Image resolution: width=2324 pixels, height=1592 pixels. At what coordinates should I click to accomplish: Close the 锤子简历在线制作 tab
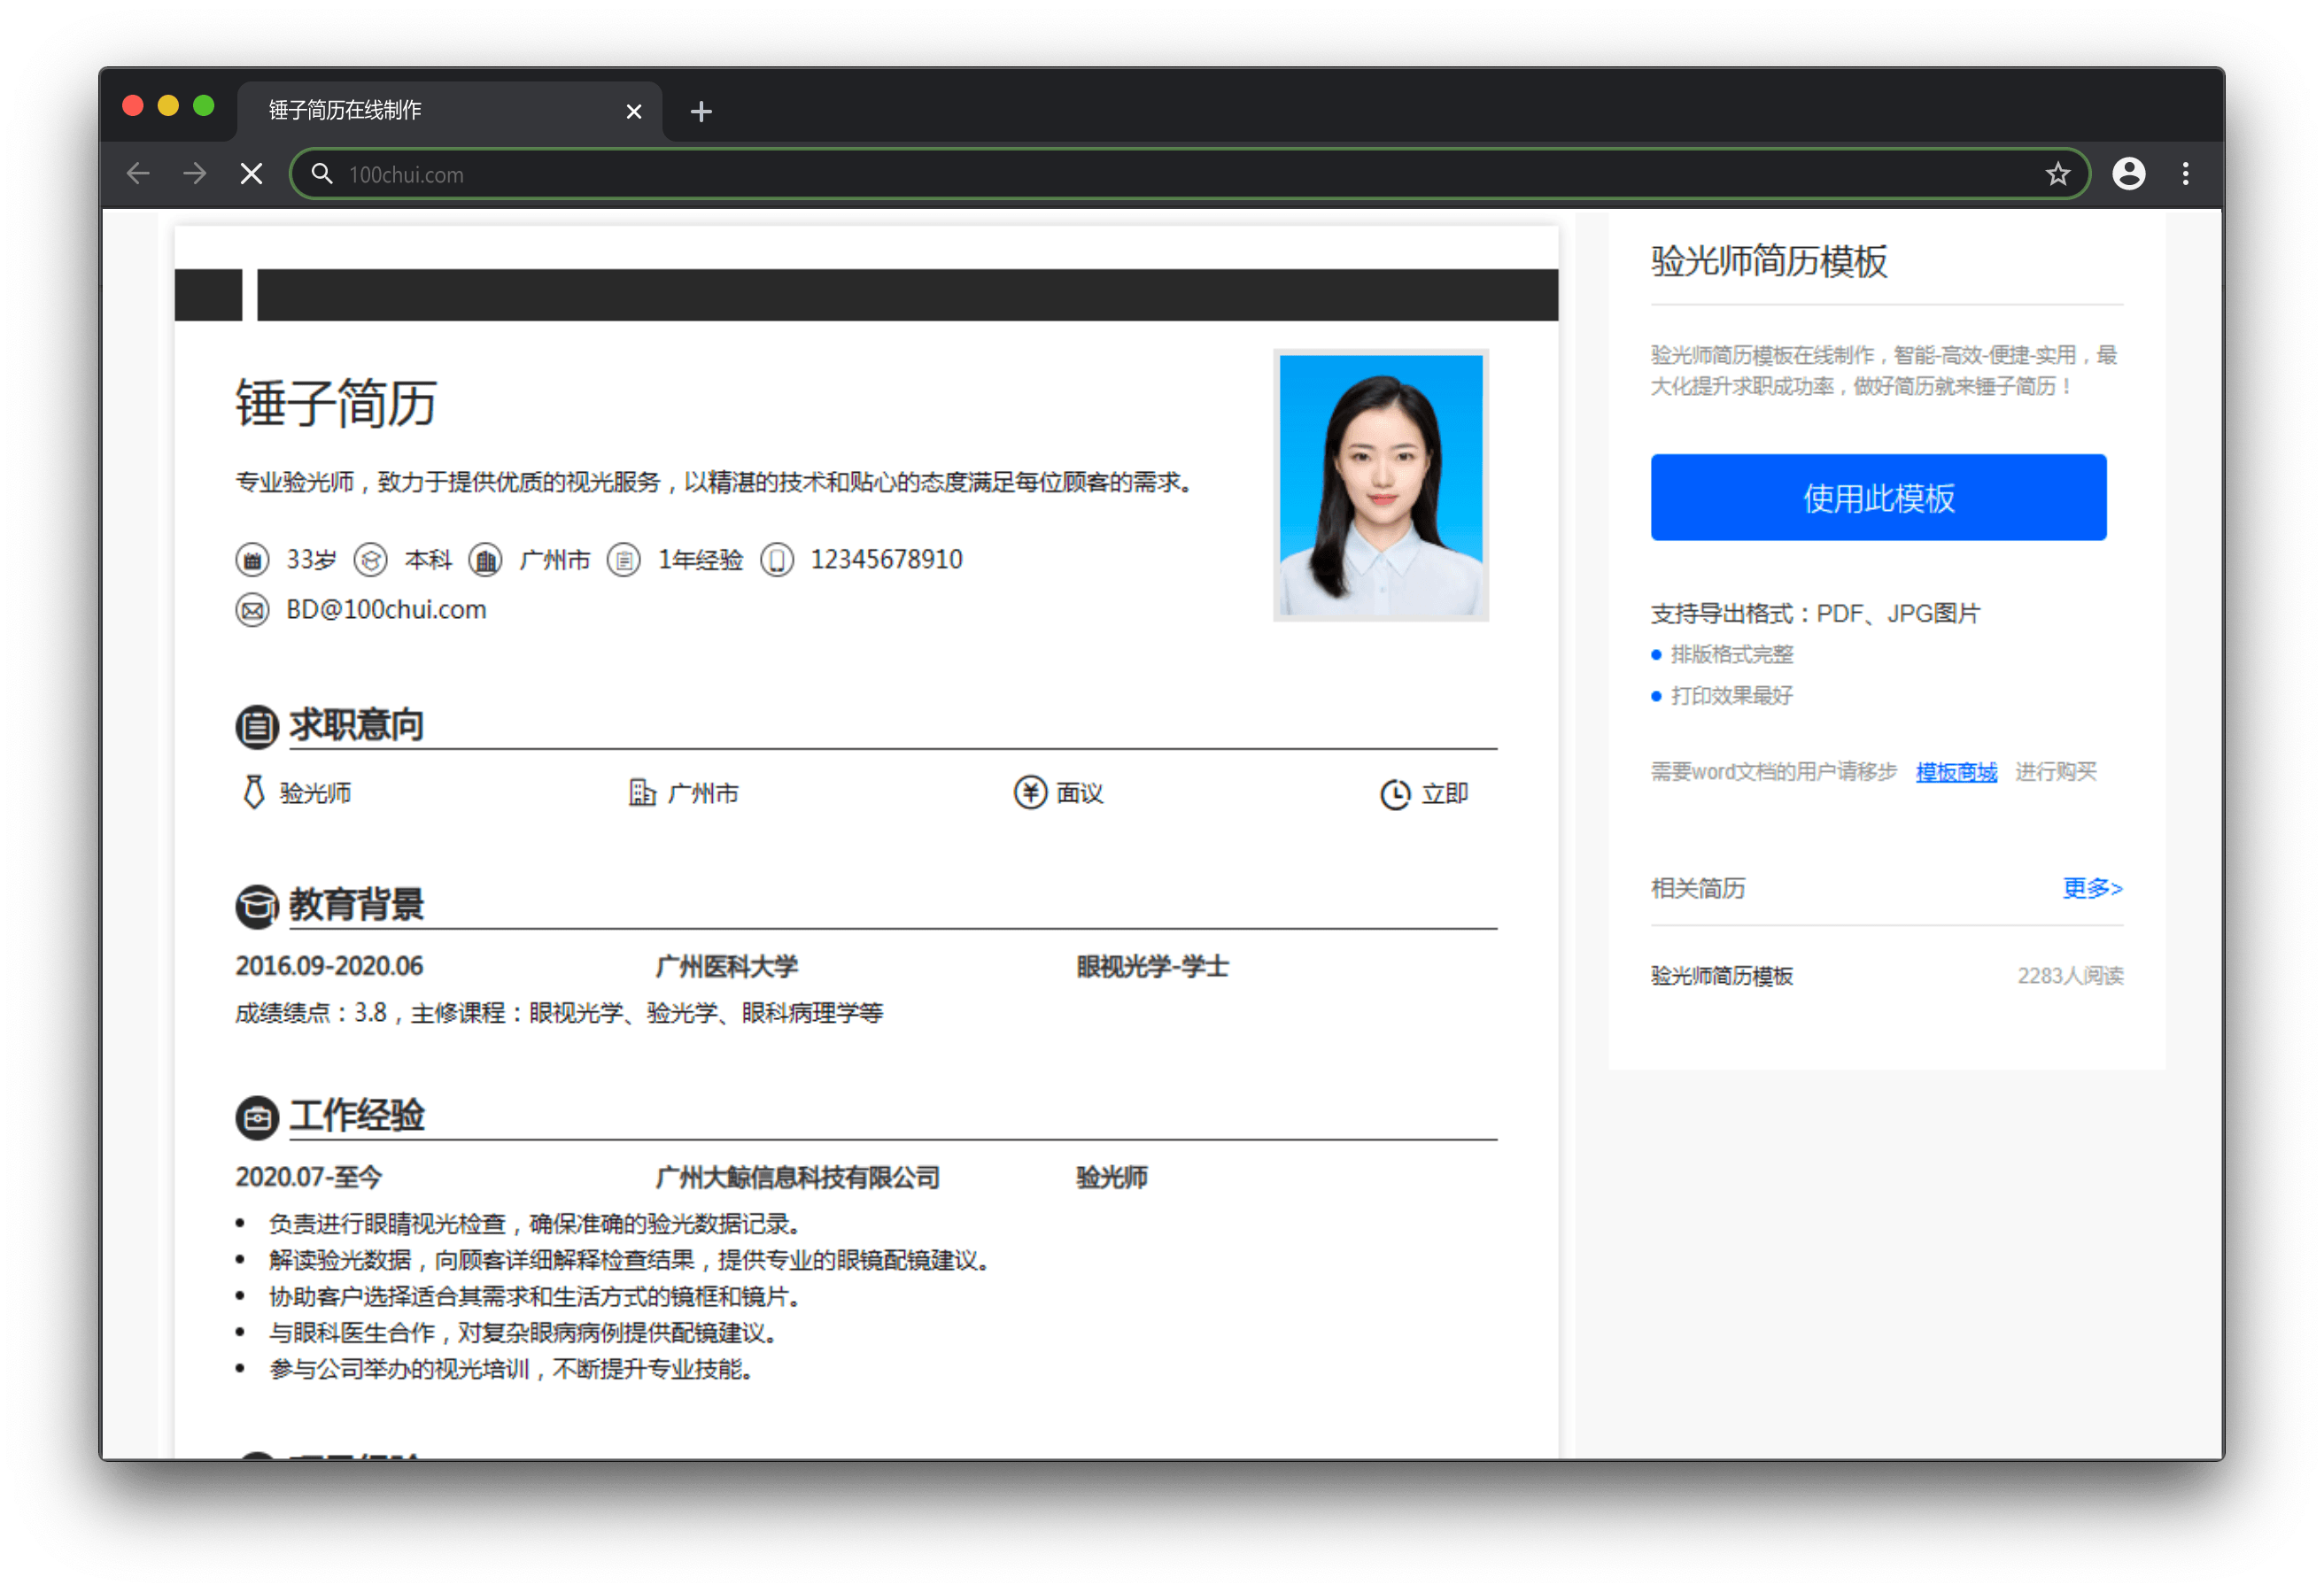tap(633, 111)
